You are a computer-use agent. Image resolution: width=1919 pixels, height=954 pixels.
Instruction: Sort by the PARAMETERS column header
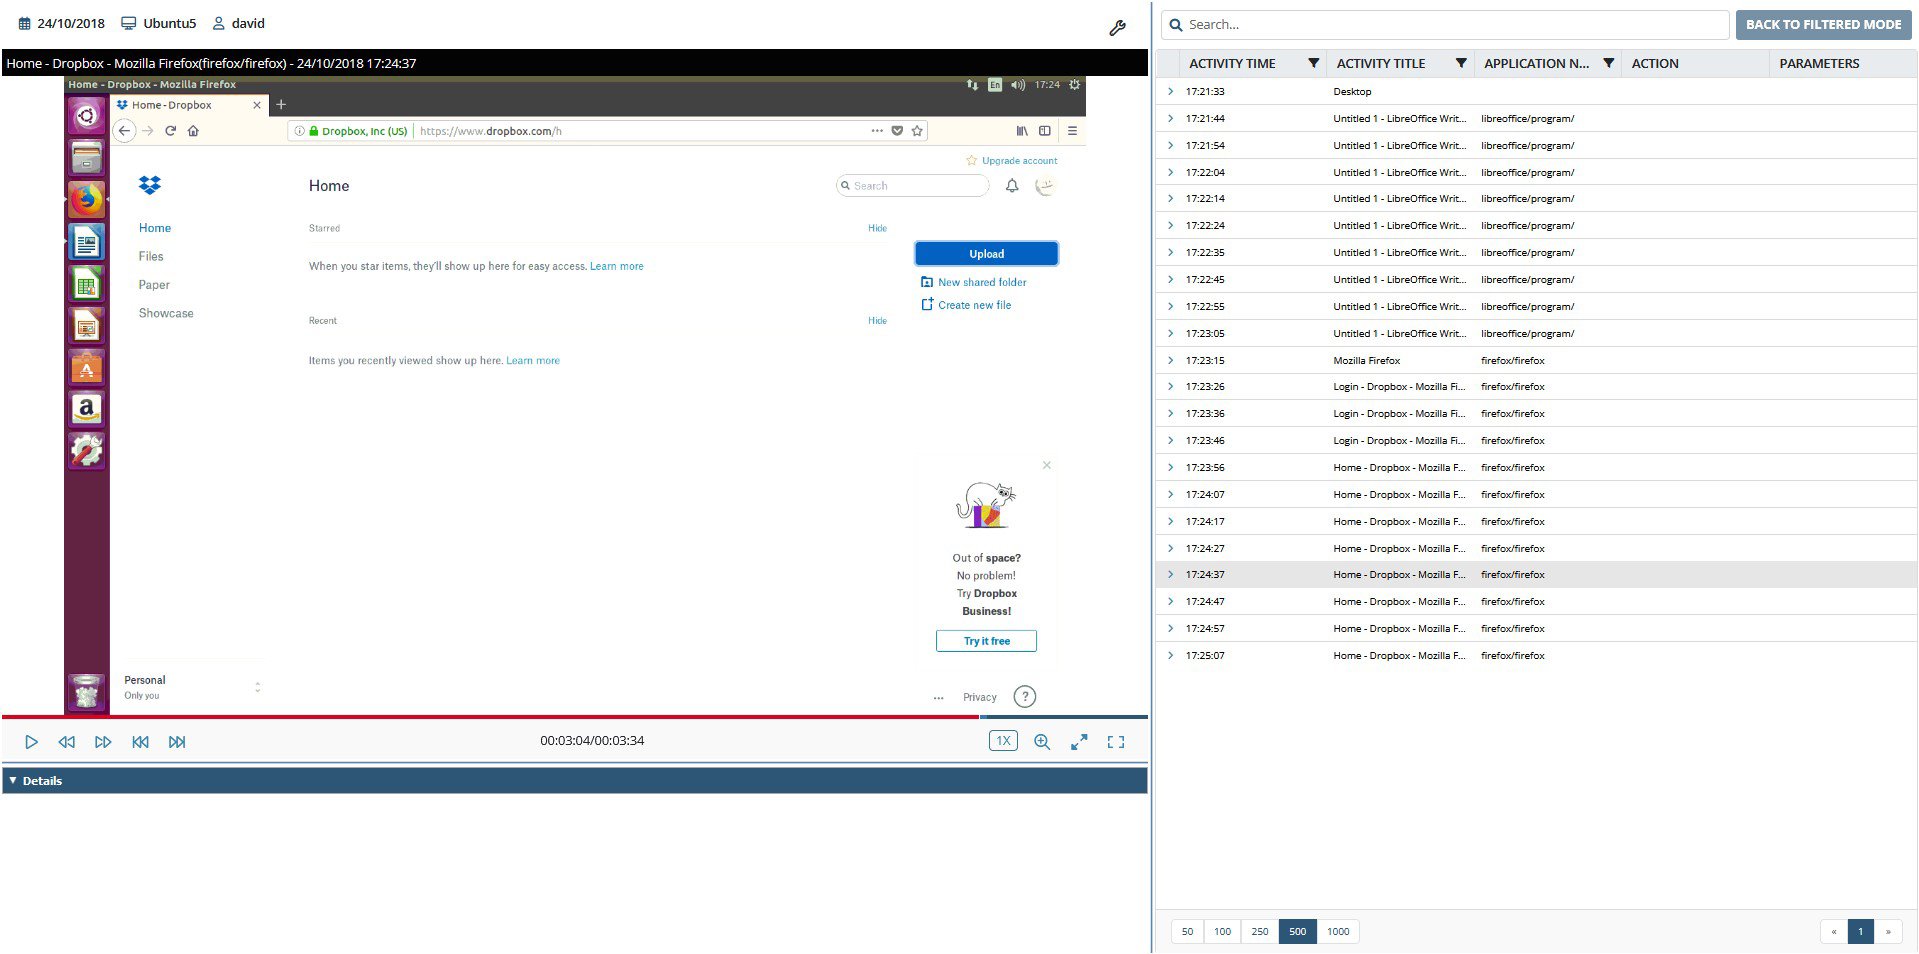click(x=1819, y=64)
